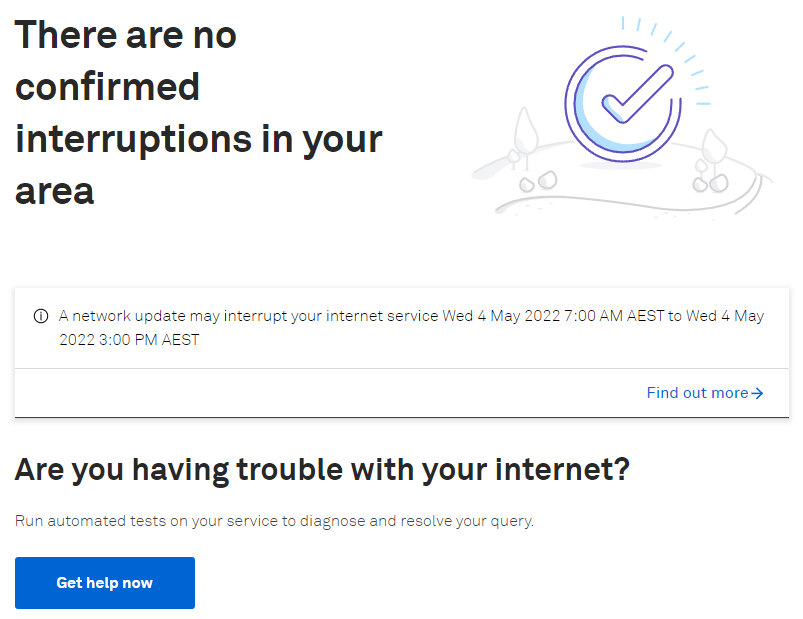Click the info icon in the network notice

tap(41, 316)
